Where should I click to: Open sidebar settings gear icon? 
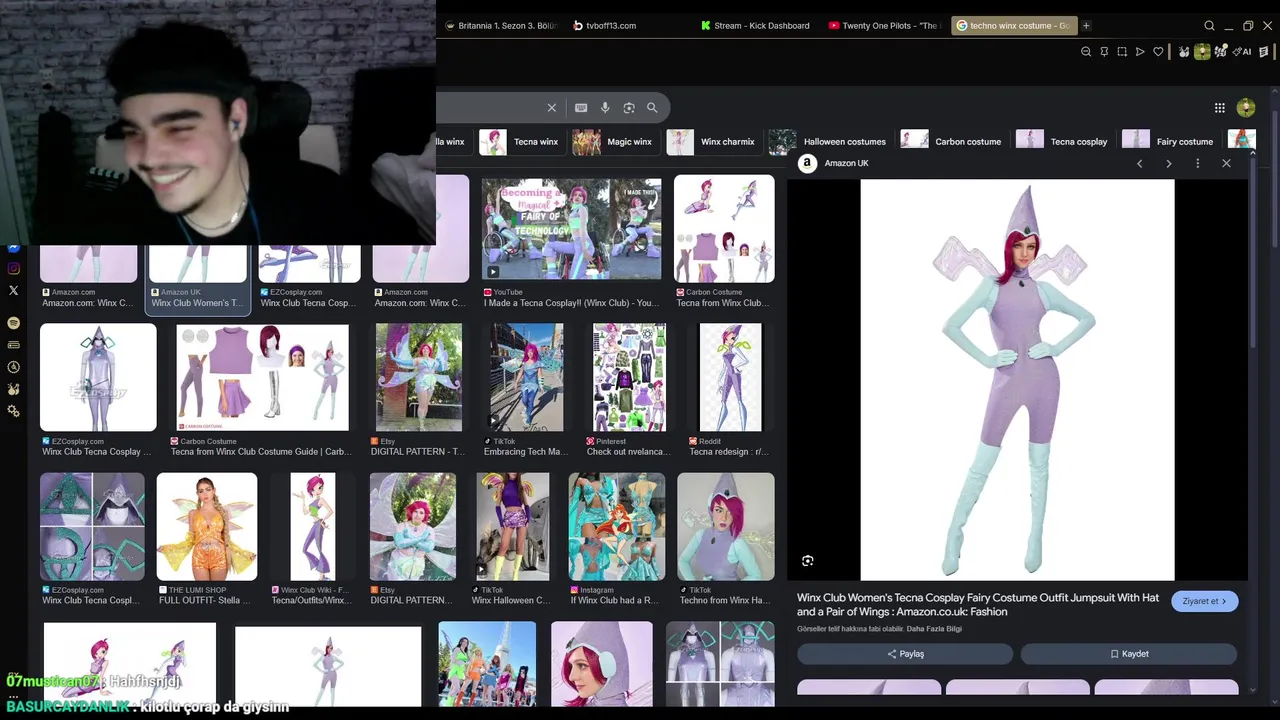[x=13, y=411]
